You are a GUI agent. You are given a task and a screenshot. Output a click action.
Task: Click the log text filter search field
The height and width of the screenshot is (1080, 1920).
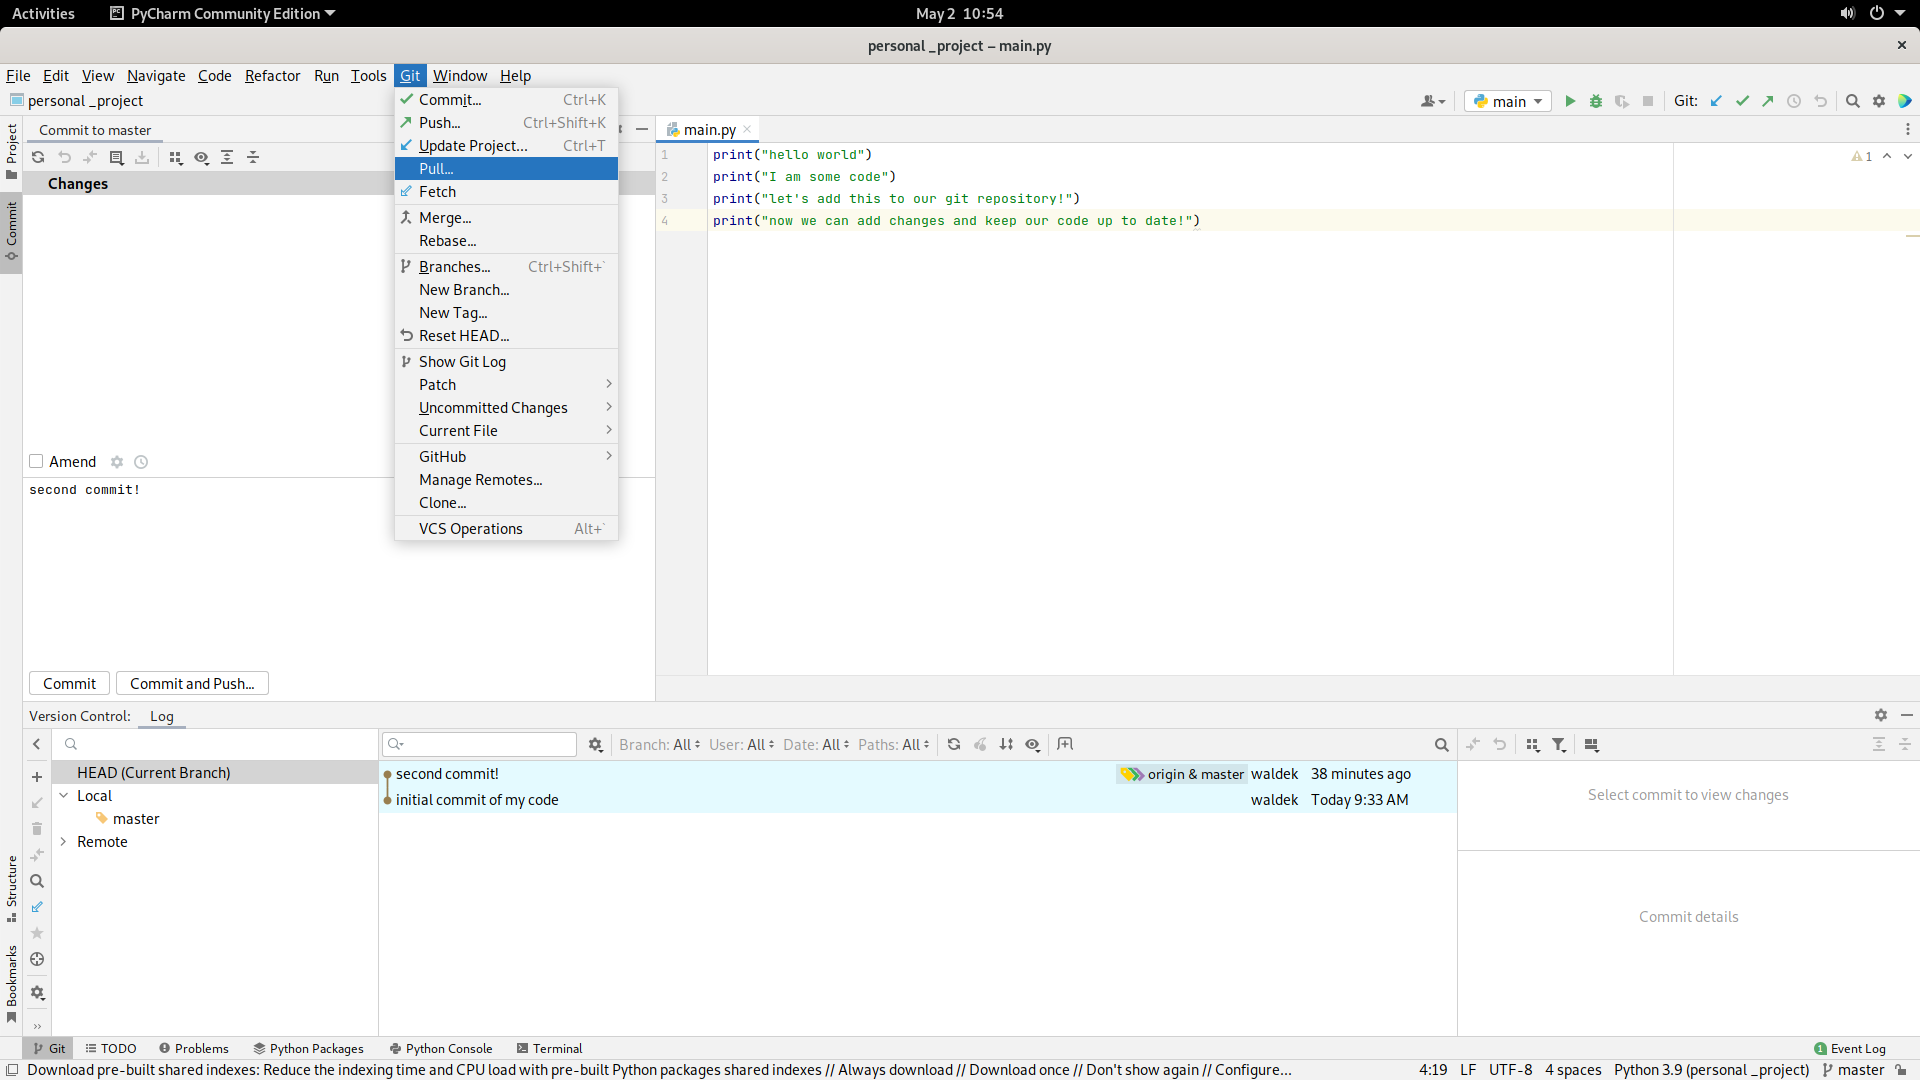[x=479, y=744]
